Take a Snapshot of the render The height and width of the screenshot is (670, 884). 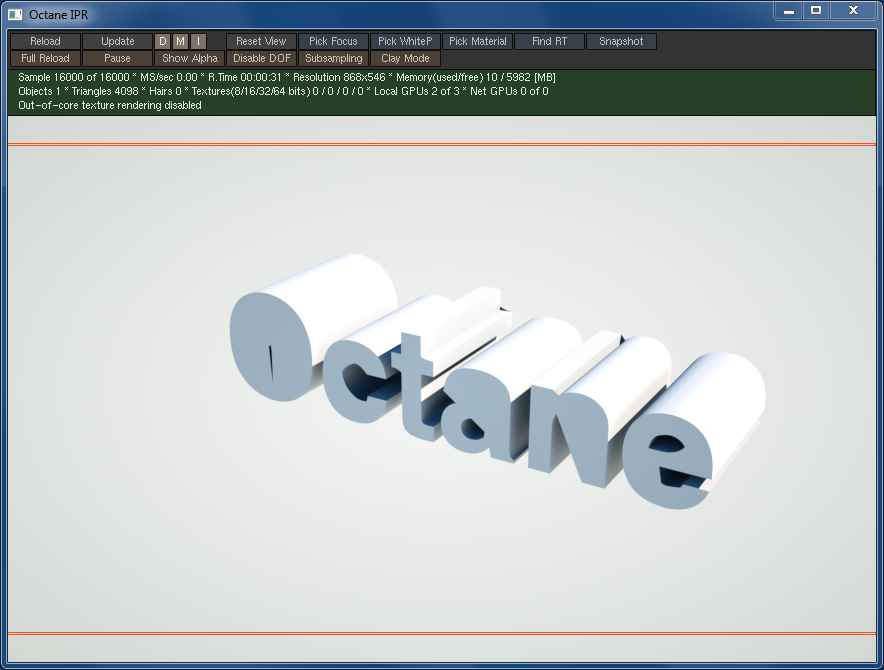click(621, 41)
